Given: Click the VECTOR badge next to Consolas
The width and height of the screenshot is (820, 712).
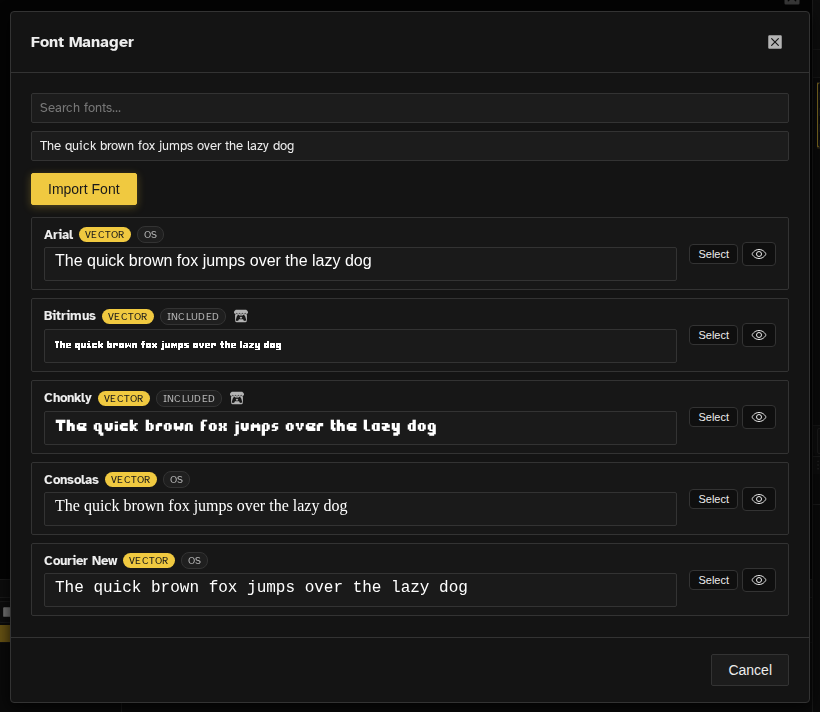Looking at the screenshot, I should [131, 480].
